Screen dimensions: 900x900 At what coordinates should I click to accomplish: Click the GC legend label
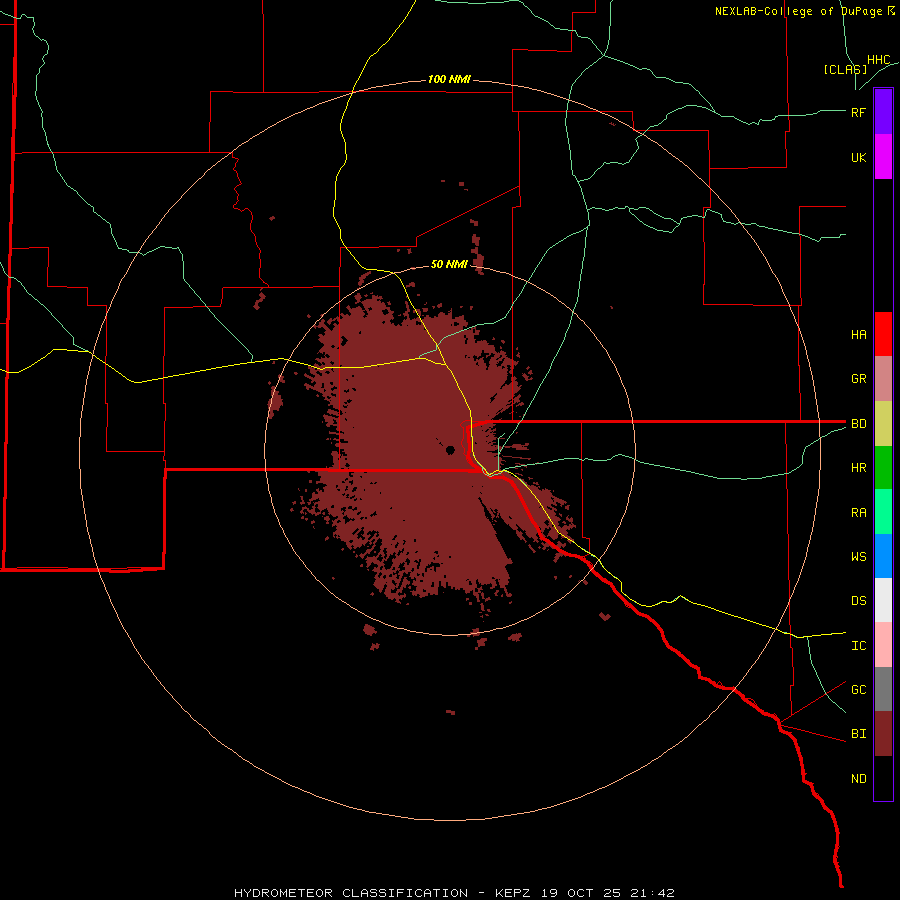(x=858, y=690)
